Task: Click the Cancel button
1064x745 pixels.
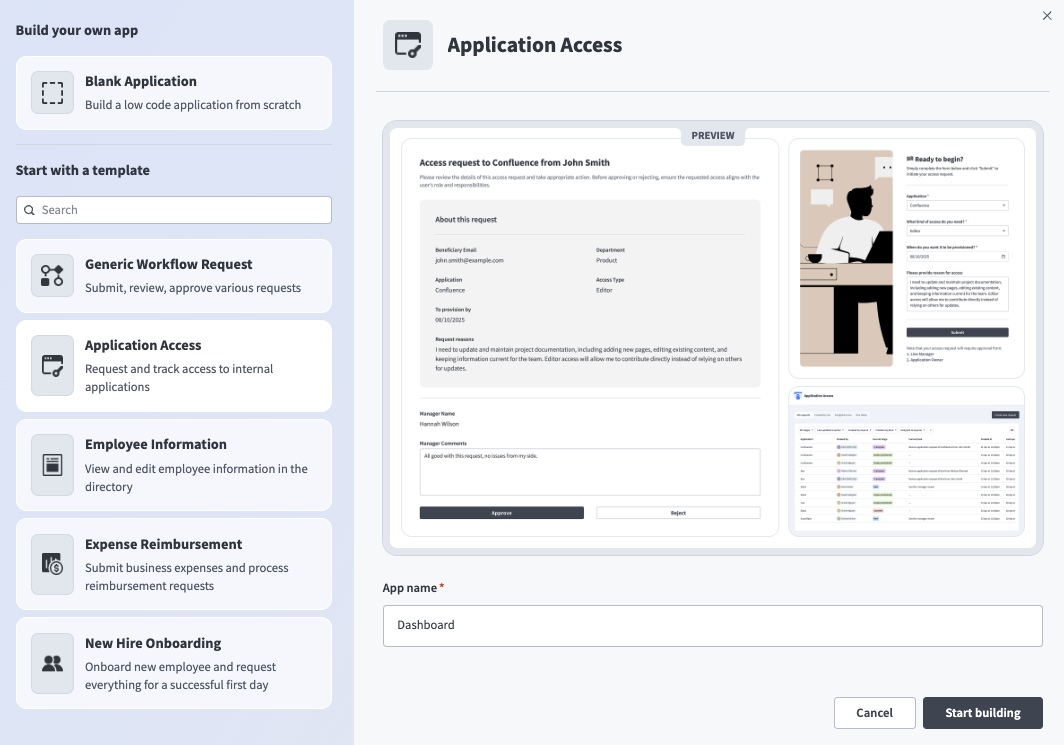Action: tap(874, 713)
